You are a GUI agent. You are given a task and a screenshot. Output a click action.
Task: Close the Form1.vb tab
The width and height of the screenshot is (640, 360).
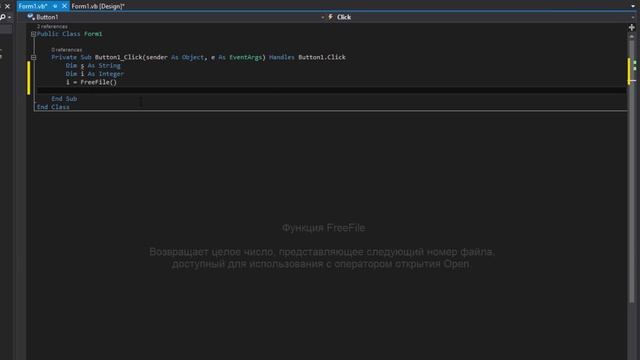[x=64, y=6]
